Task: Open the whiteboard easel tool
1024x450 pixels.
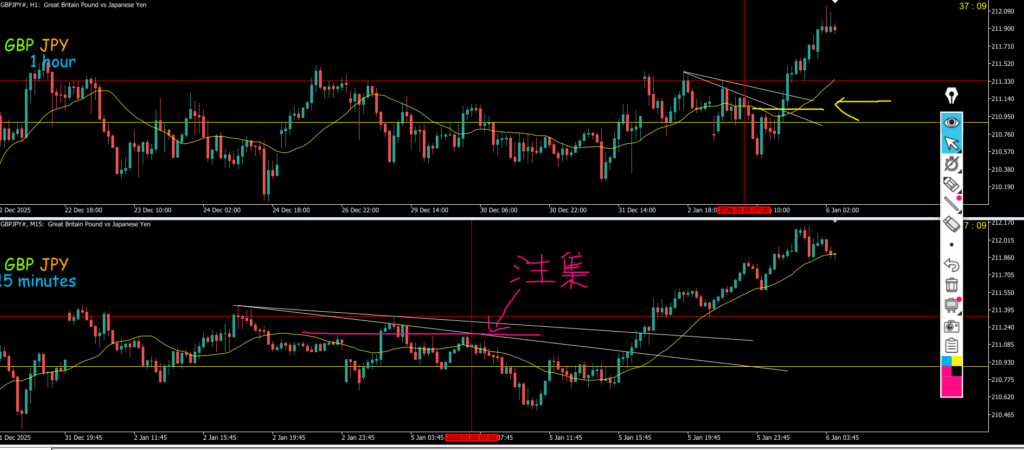Action: click(x=952, y=305)
